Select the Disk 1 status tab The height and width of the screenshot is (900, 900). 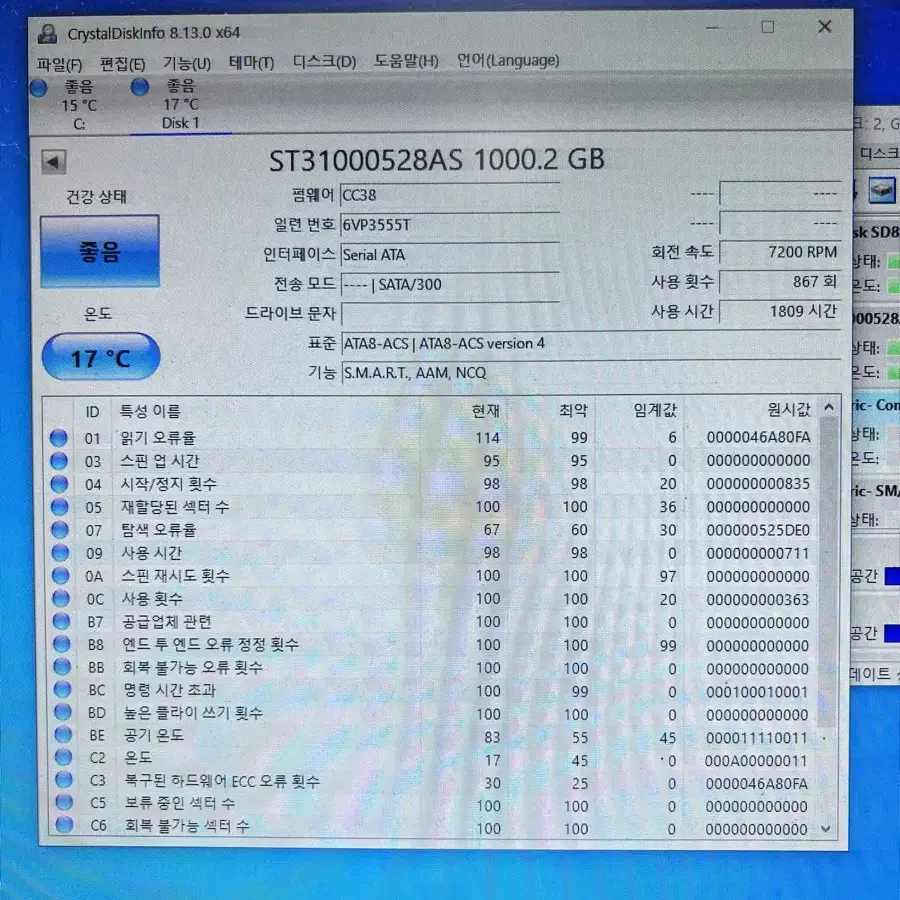pos(180,104)
